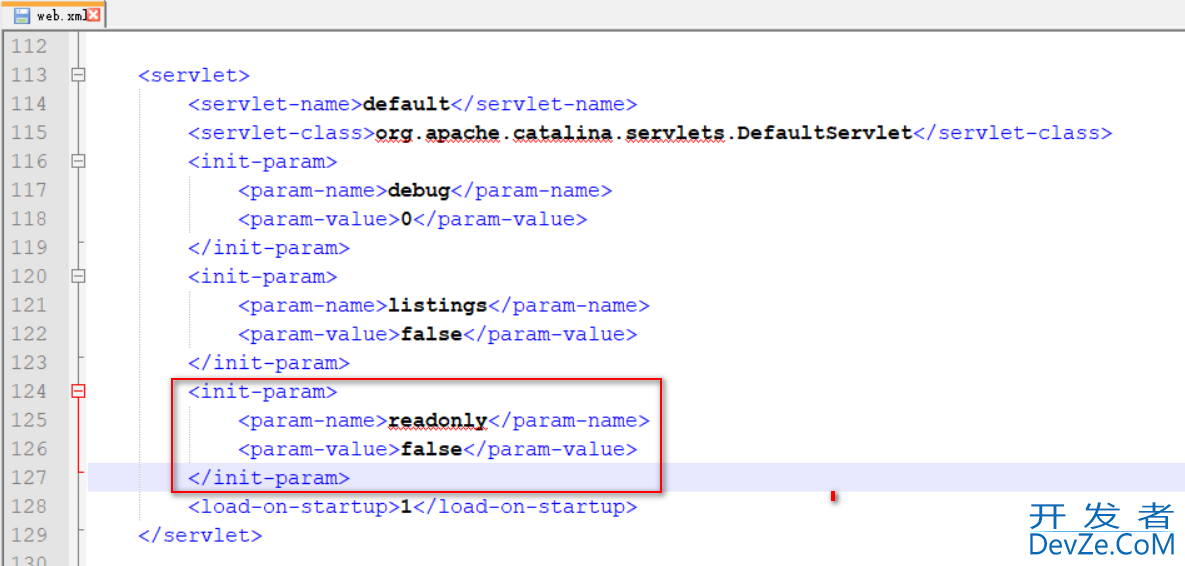Screen dimensions: 1185x566
Task: Click line number 128 in margin
Action: (29, 506)
